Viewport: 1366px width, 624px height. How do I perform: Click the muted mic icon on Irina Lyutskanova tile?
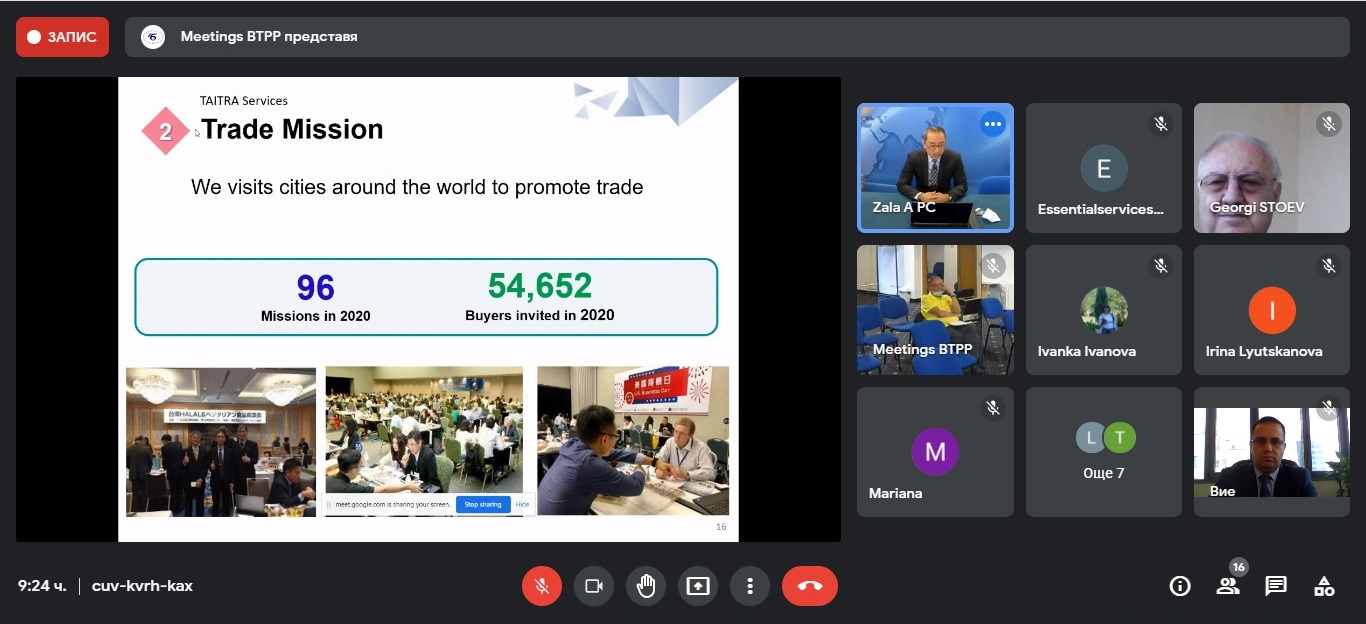tap(1329, 266)
